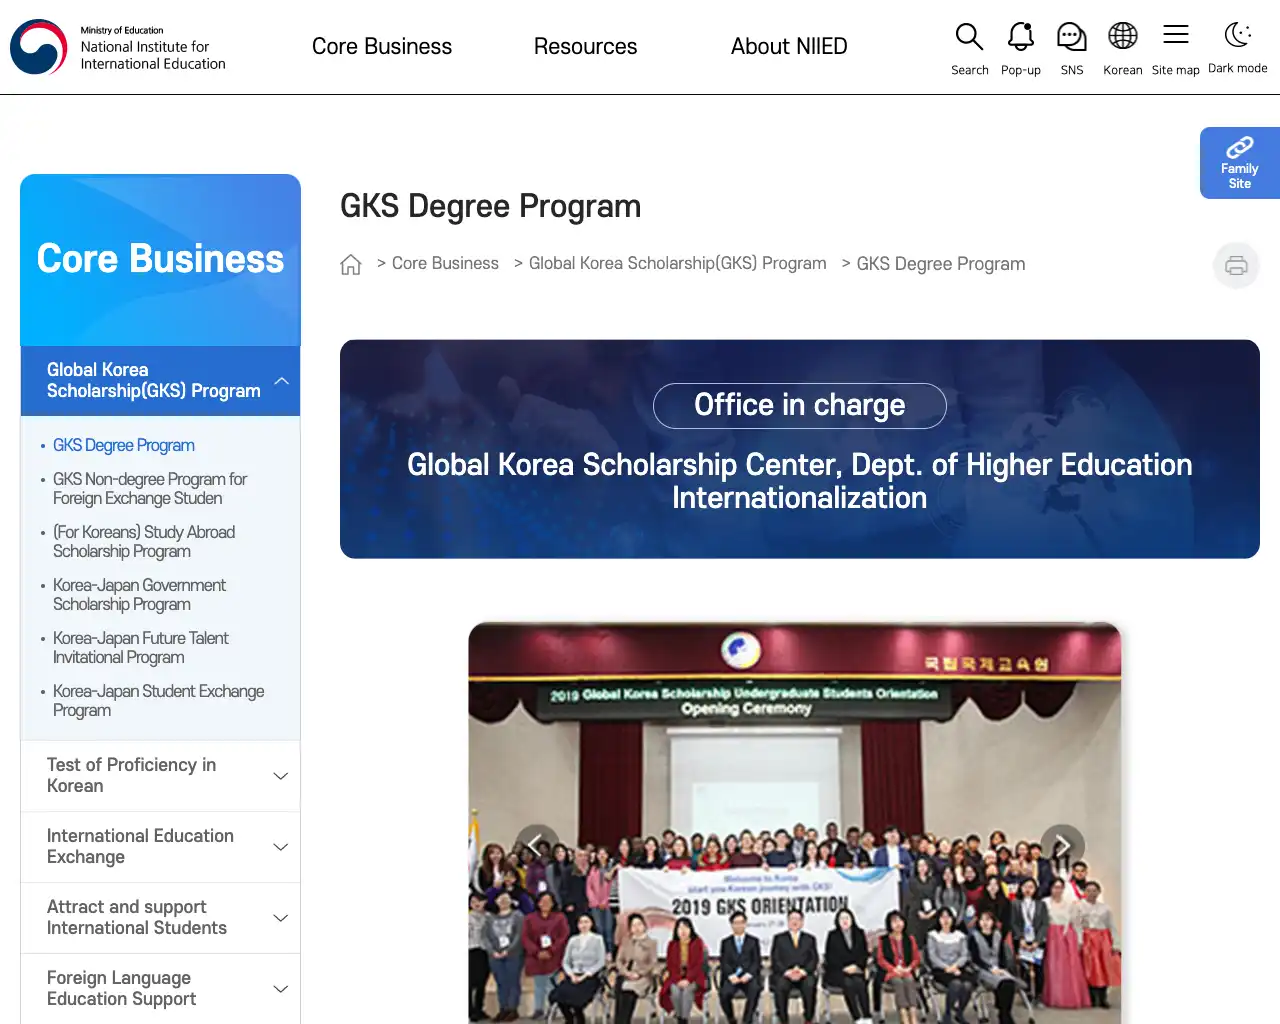This screenshot has height=1024, width=1280.
Task: Expand Attract and support International Students
Action: (160, 918)
